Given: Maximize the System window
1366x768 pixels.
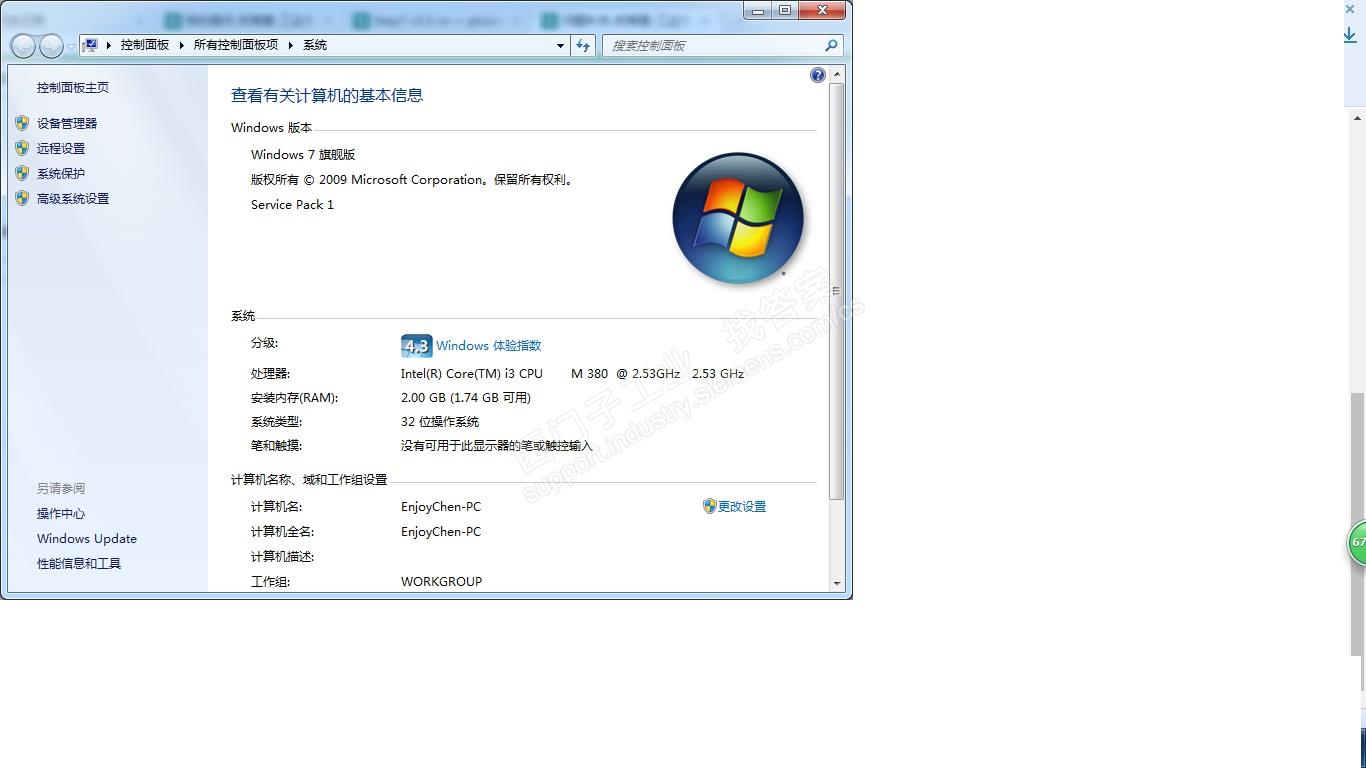Looking at the screenshot, I should click(785, 10).
